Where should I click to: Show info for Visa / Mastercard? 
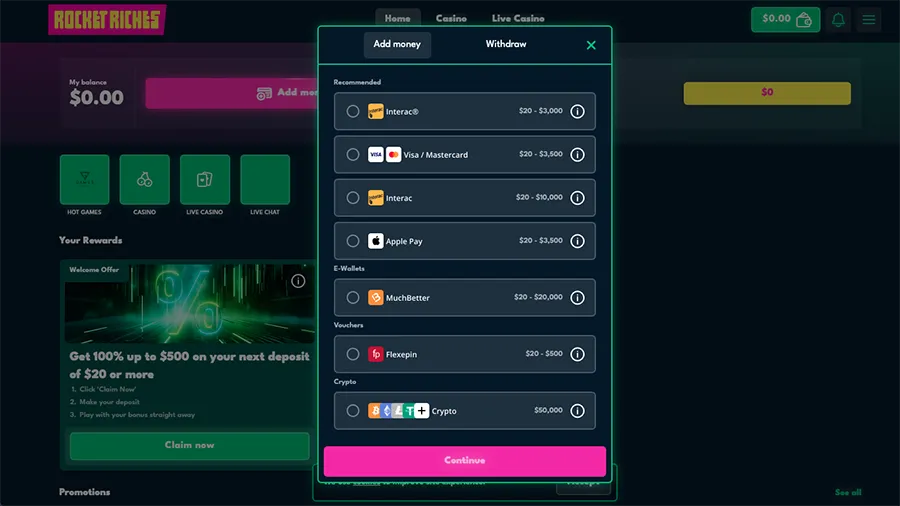(x=577, y=154)
